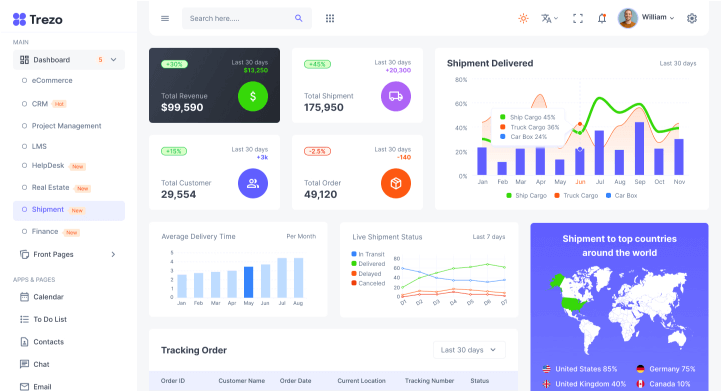
Task: Click the purple truck Total Shipment icon
Action: coord(396,97)
